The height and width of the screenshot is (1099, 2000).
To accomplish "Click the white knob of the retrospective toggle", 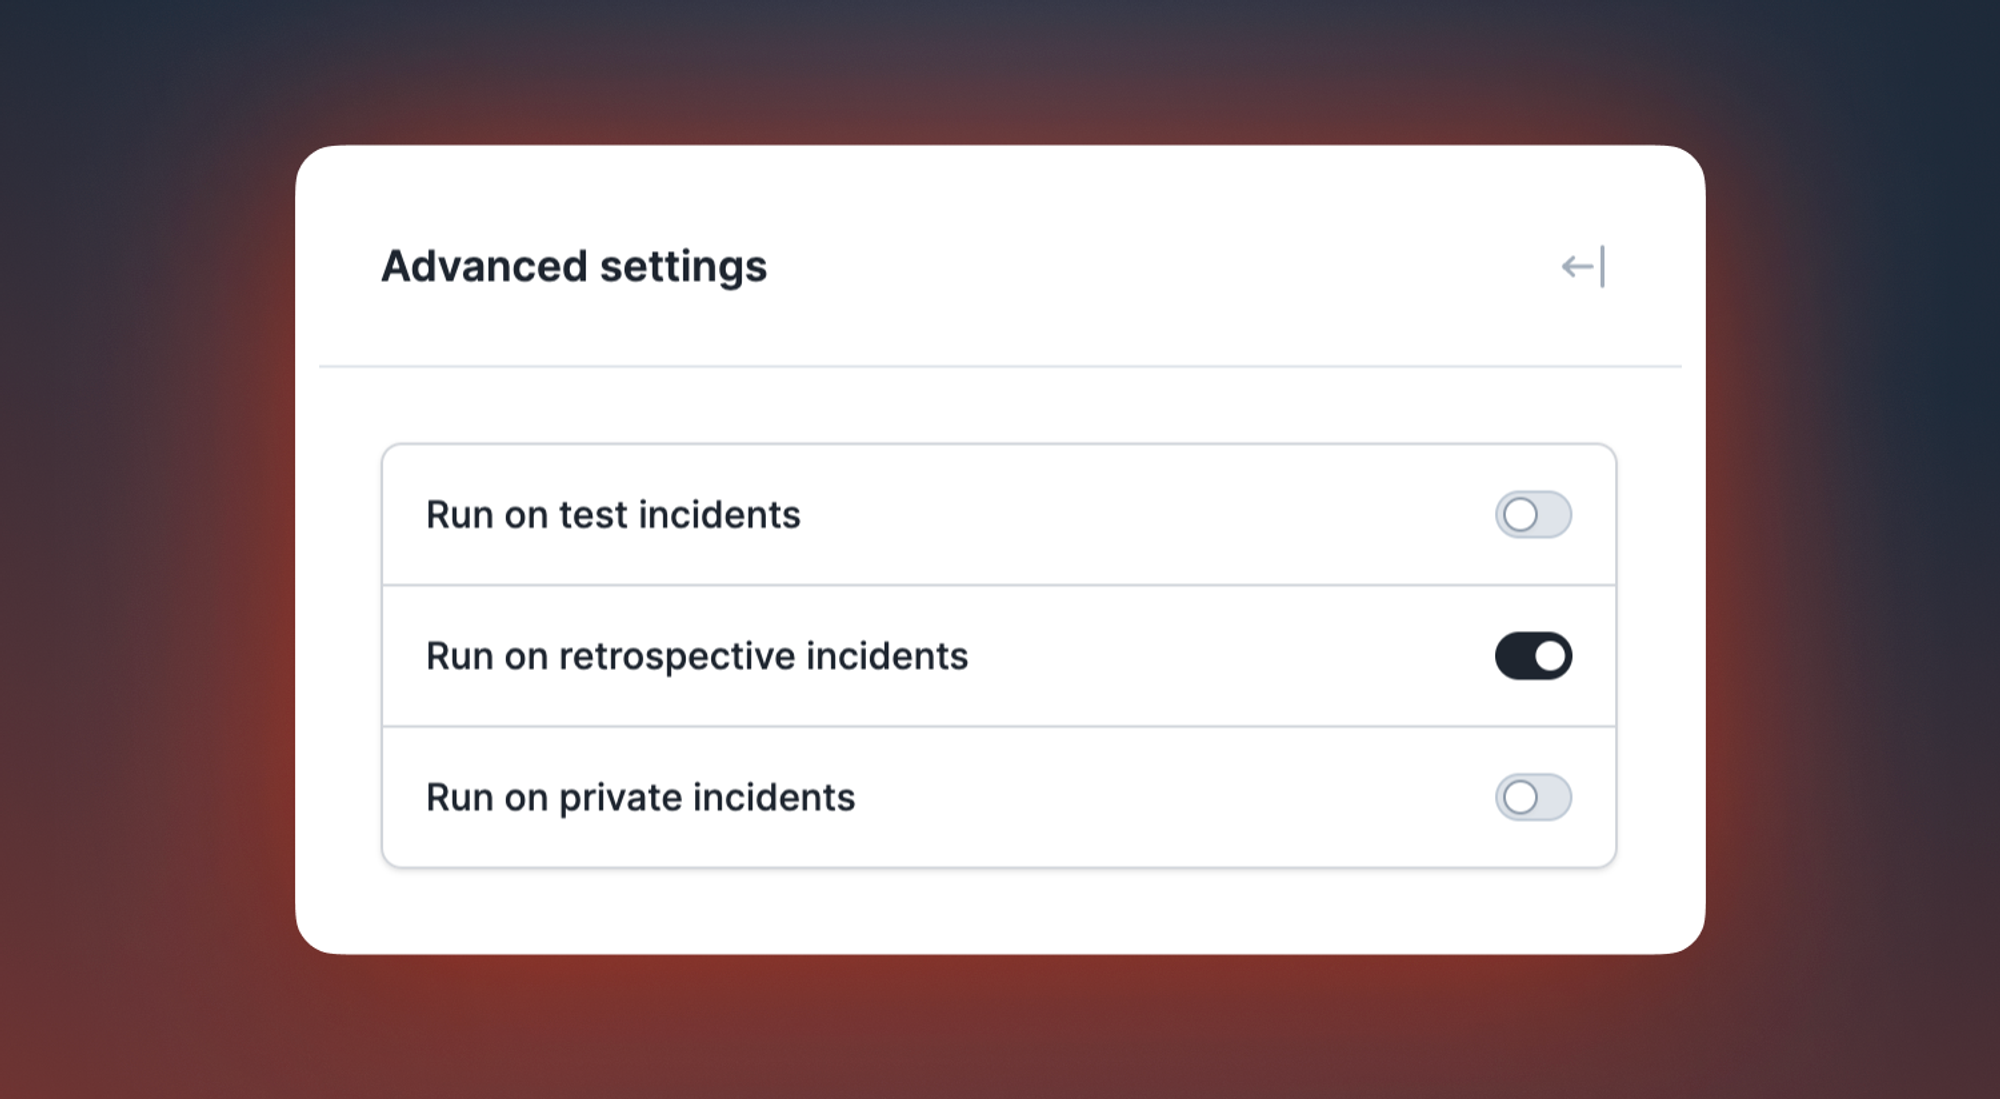I will (x=1550, y=656).
